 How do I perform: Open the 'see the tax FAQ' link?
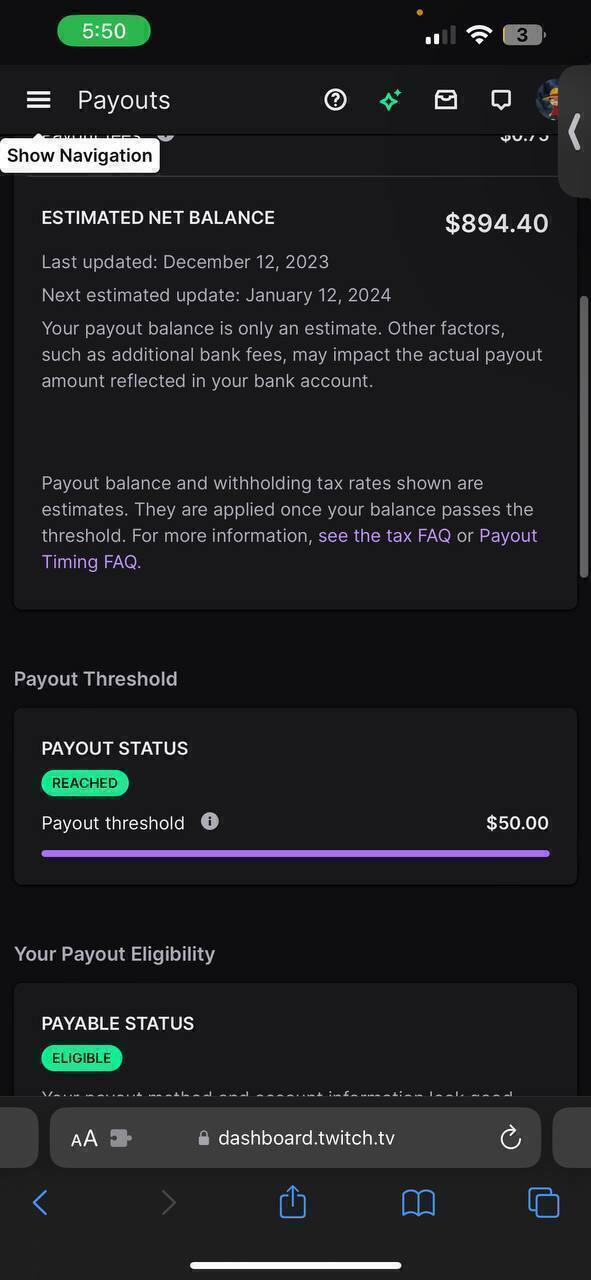pos(385,535)
